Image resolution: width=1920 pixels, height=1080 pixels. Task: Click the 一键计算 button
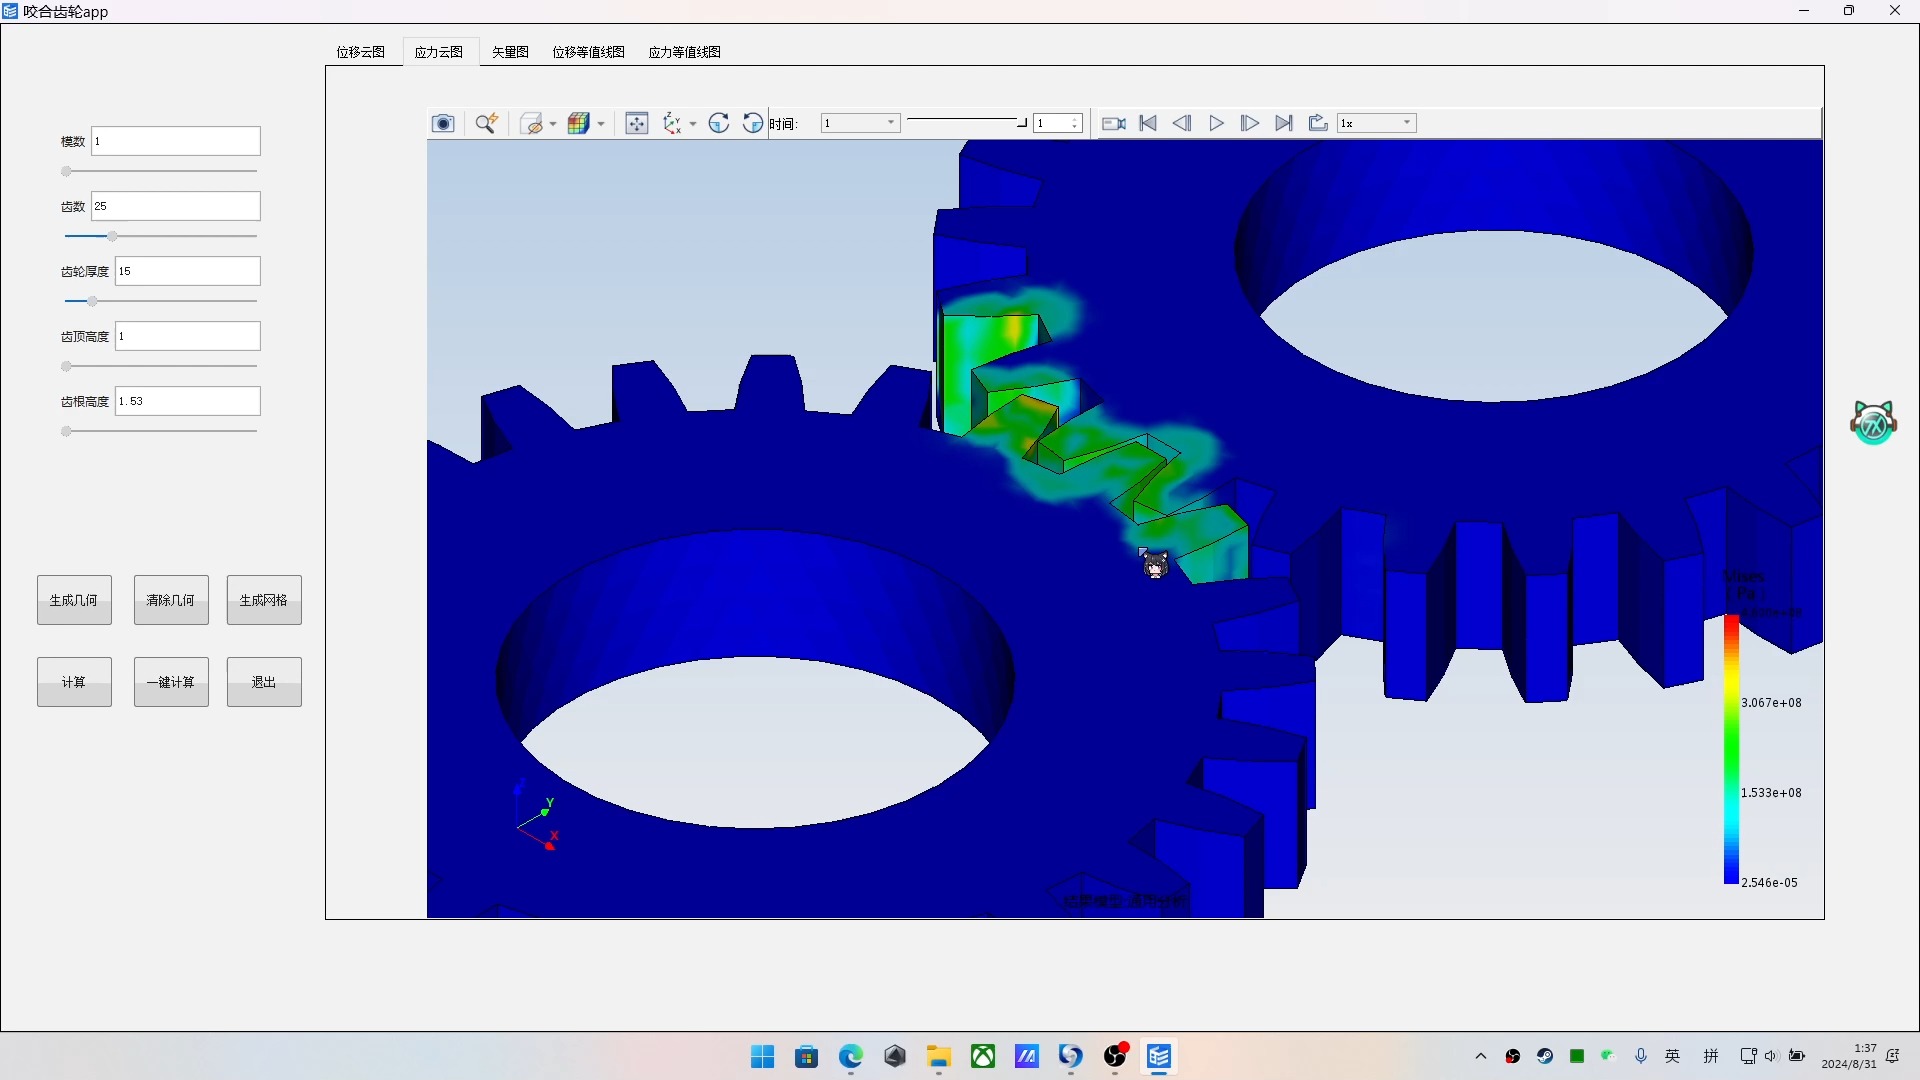[171, 682]
